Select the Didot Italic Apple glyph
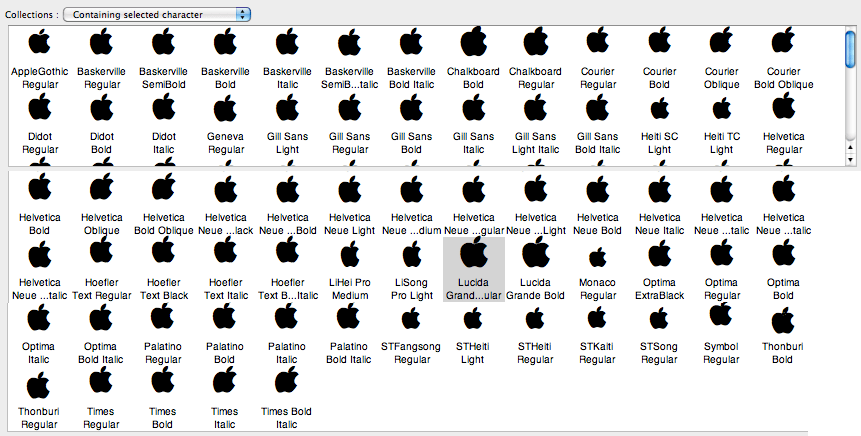861x436 pixels. (x=164, y=108)
